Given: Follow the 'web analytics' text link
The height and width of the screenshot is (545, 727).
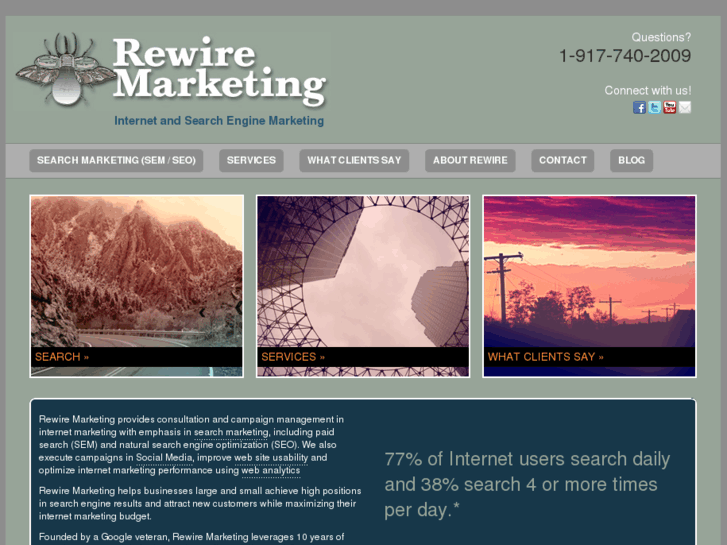Looking at the screenshot, I should click(x=271, y=470).
